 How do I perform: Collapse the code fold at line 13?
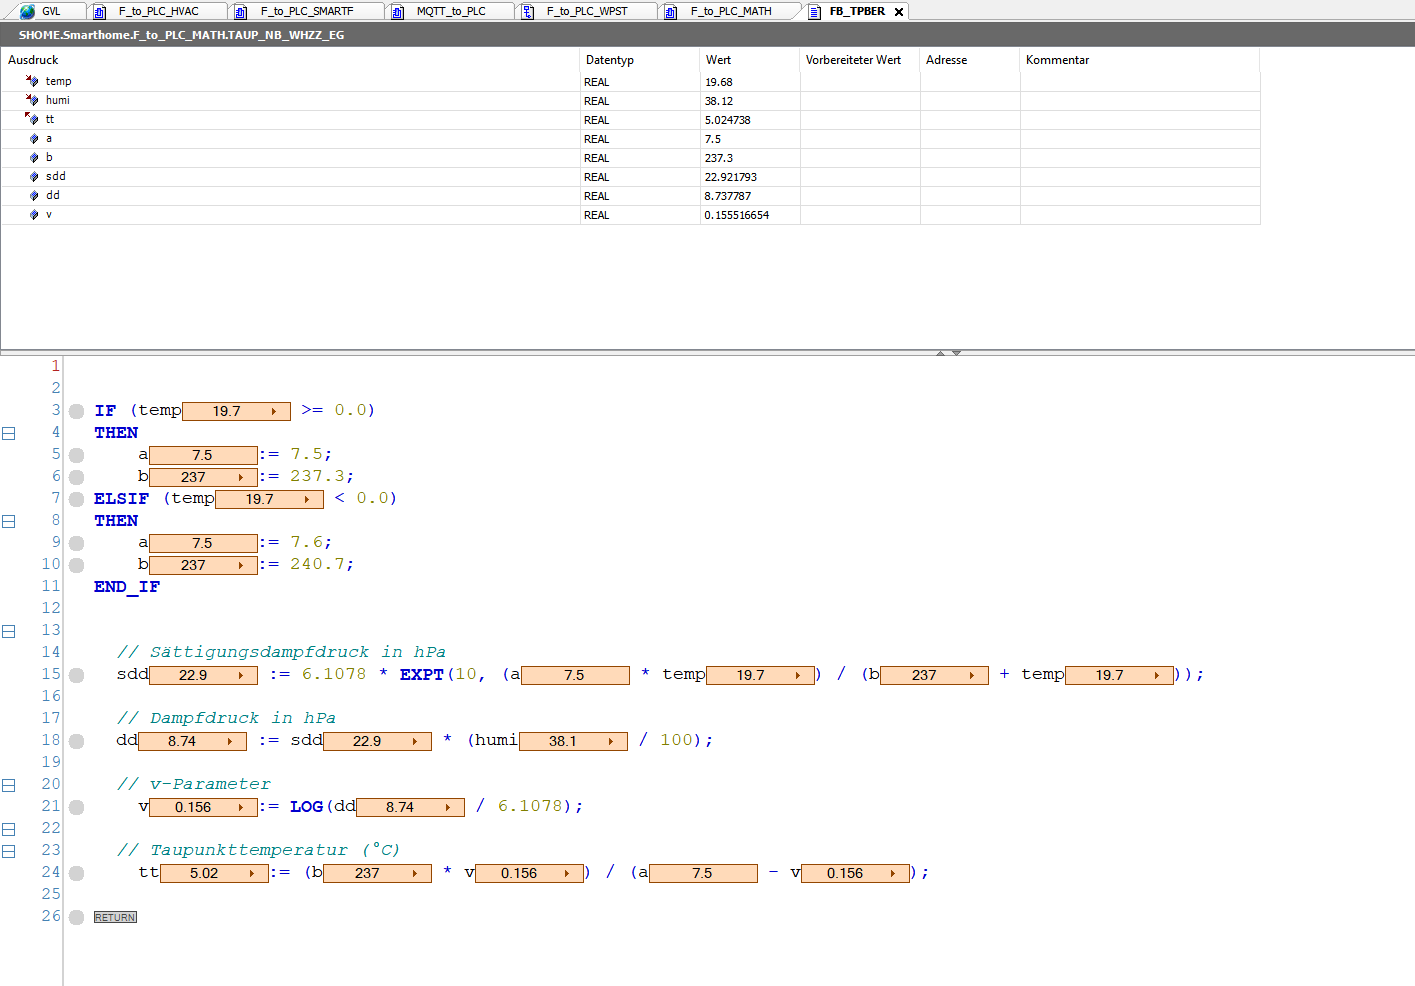click(9, 631)
